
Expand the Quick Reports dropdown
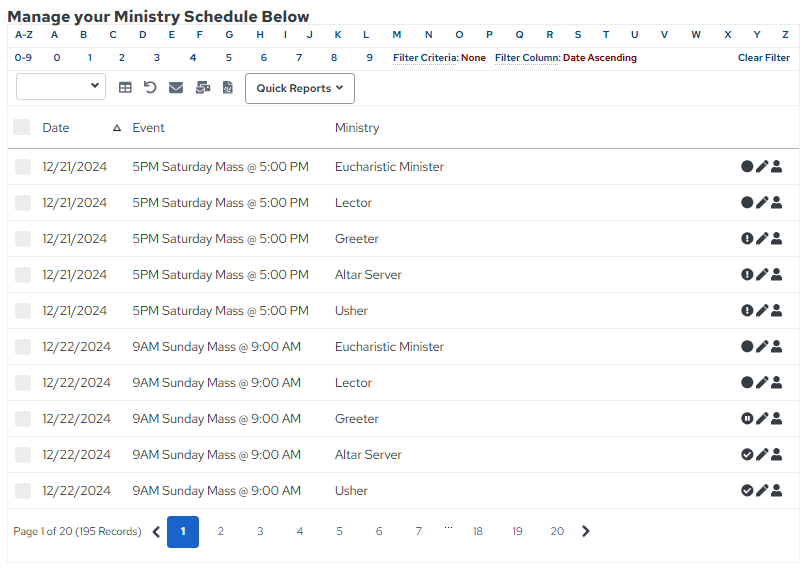coord(300,88)
